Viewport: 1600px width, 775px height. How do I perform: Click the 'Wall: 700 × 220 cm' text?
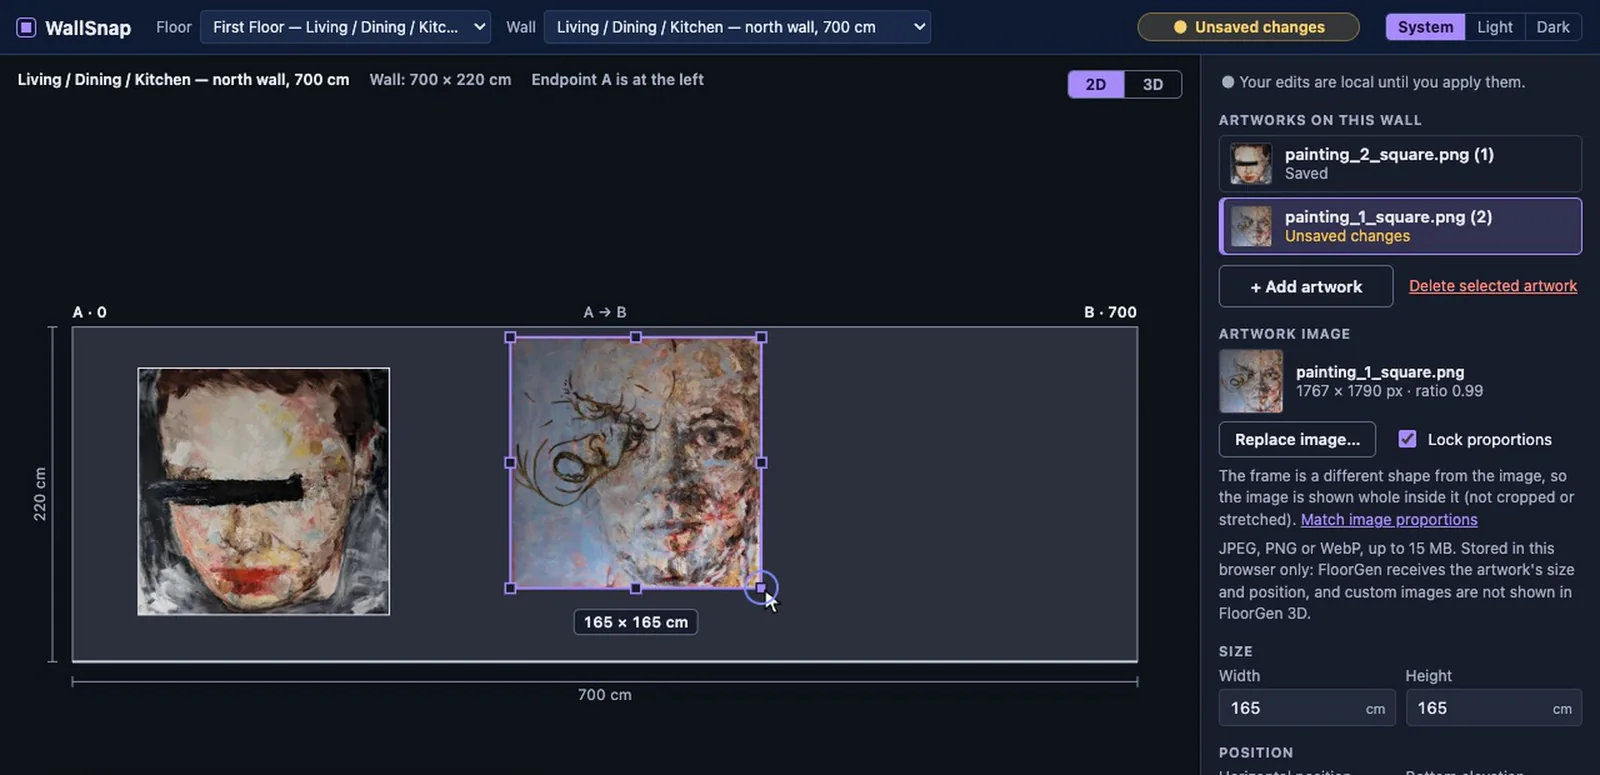[440, 79]
